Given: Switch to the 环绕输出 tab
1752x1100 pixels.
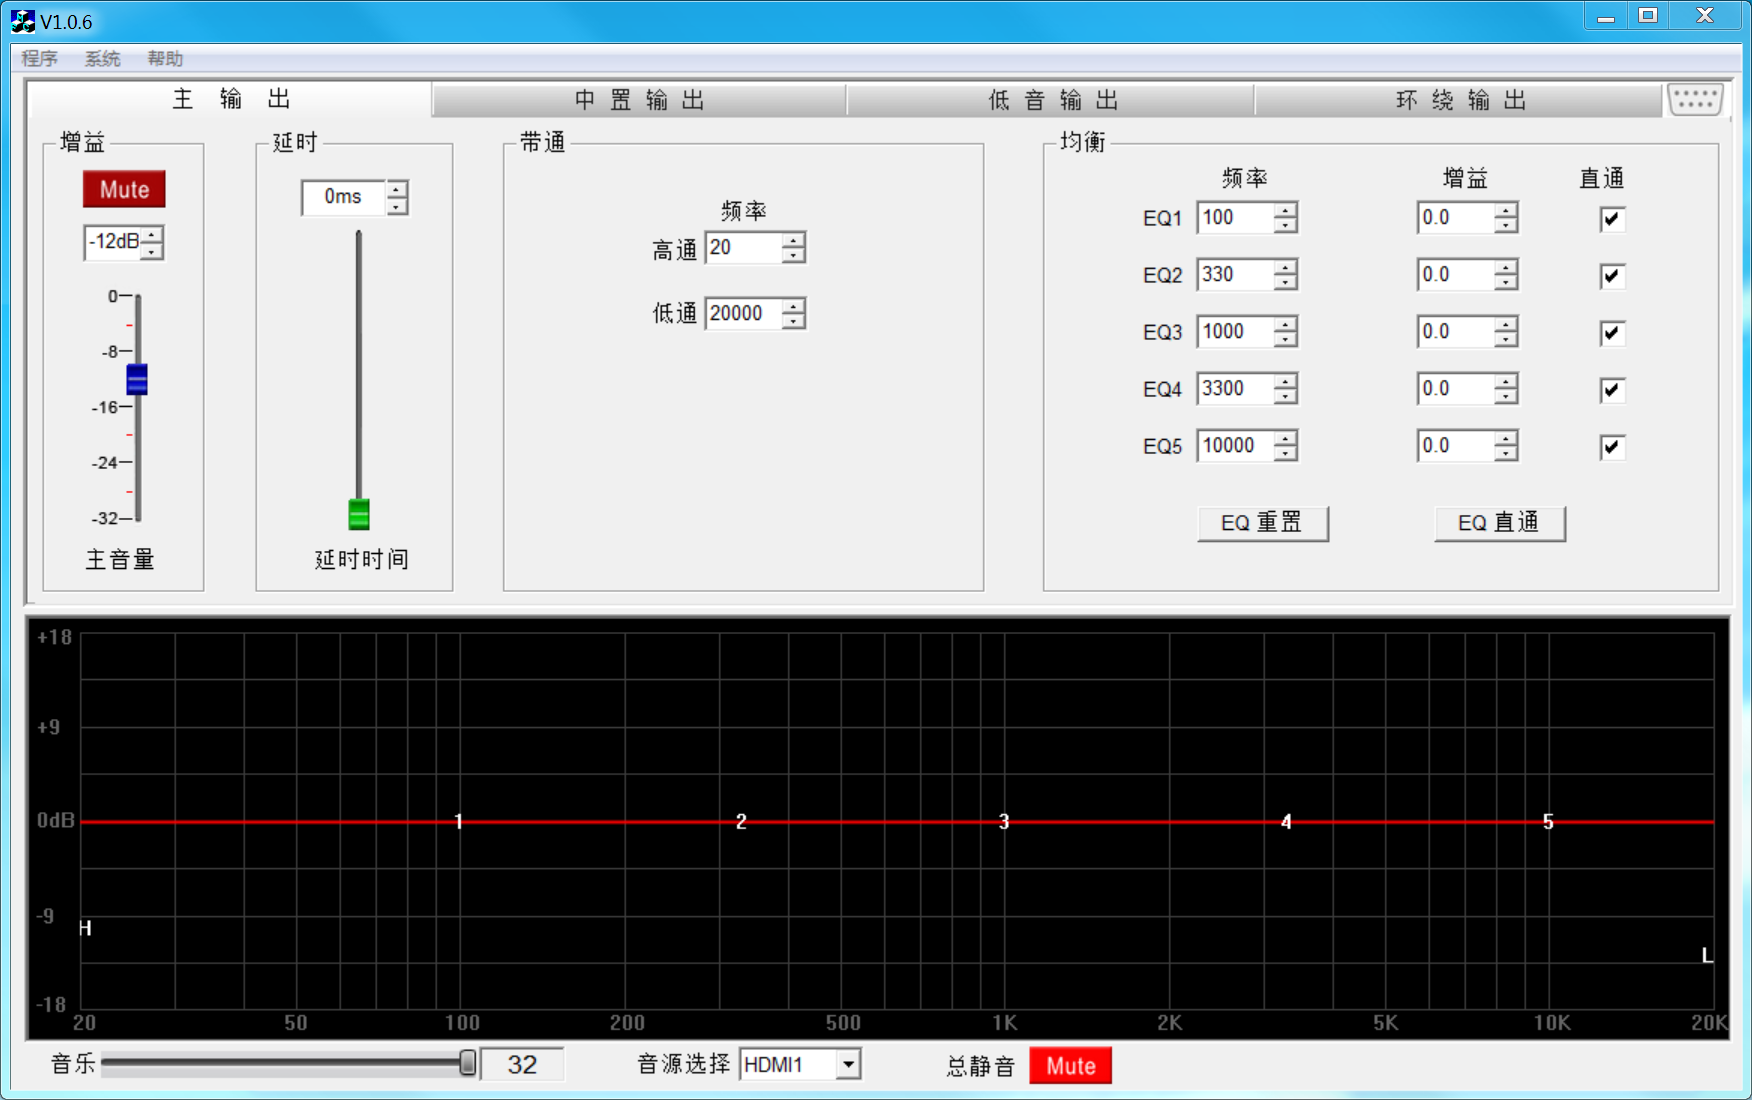Looking at the screenshot, I should point(1459,100).
